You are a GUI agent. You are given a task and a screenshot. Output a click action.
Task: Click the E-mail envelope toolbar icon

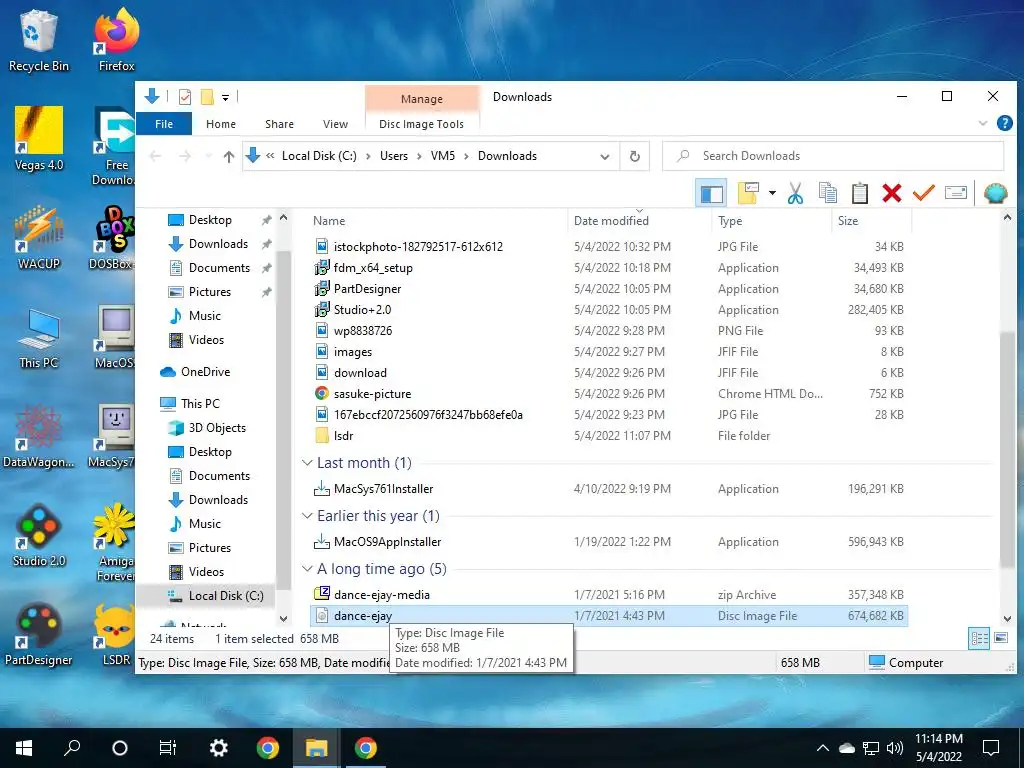click(x=955, y=193)
